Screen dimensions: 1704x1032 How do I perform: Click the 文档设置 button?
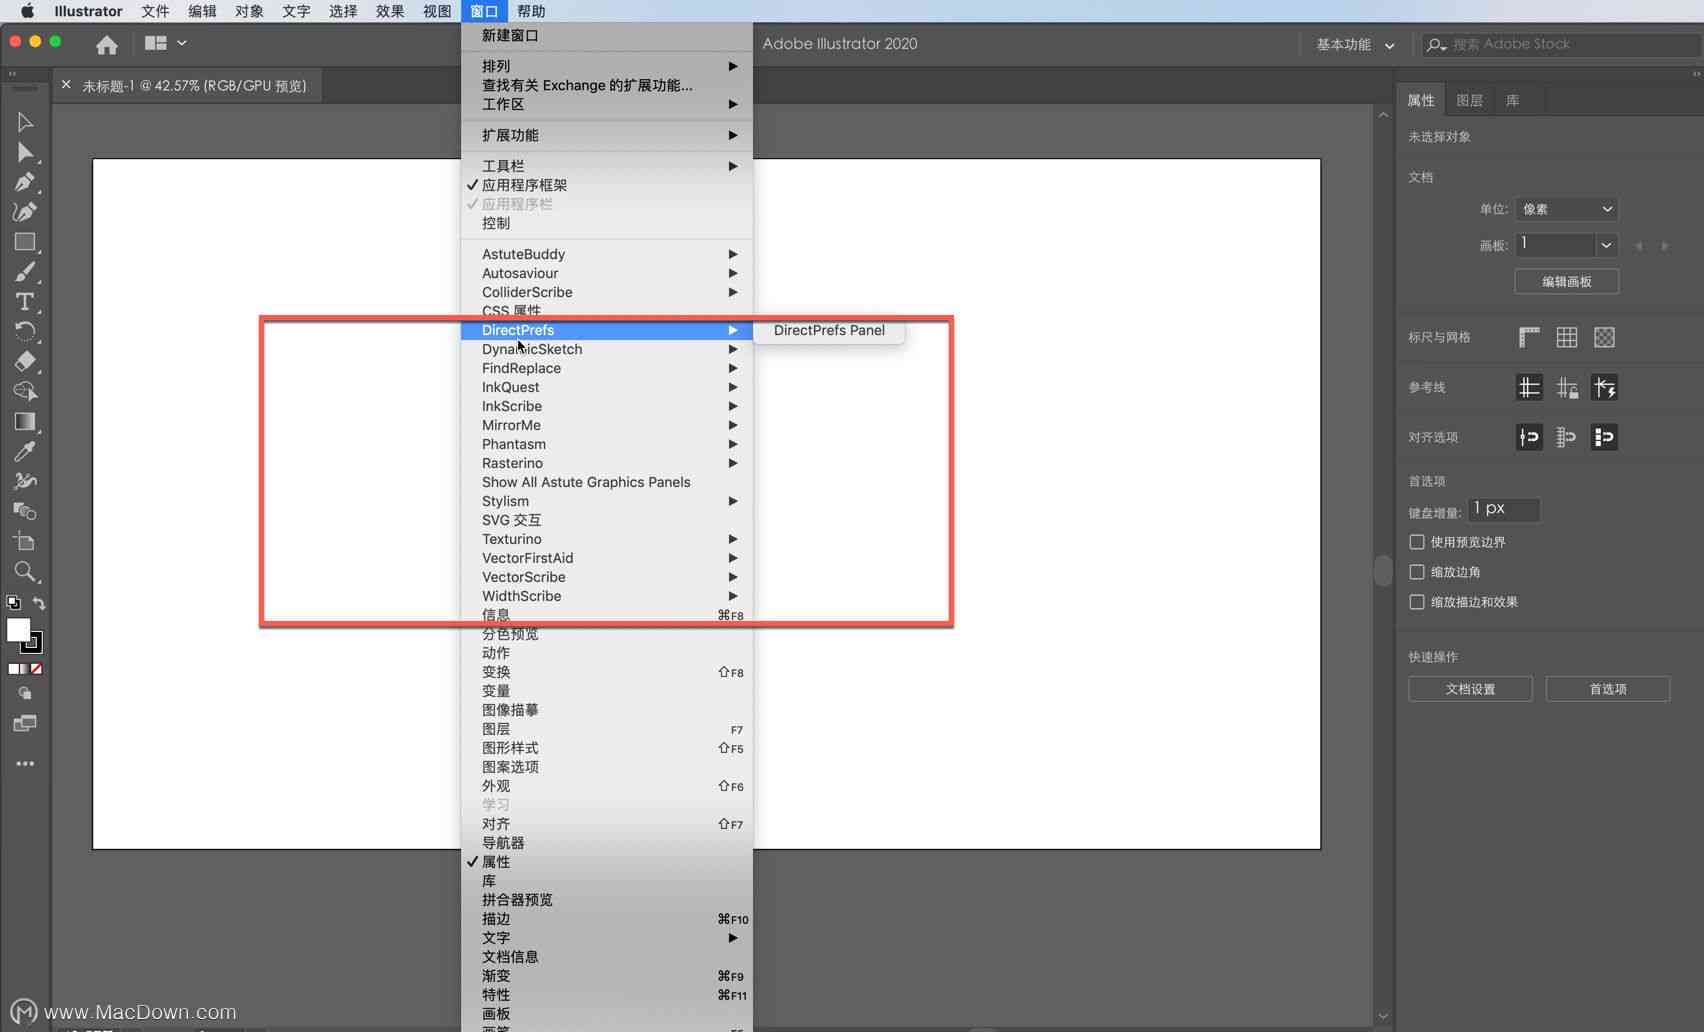click(x=1470, y=689)
